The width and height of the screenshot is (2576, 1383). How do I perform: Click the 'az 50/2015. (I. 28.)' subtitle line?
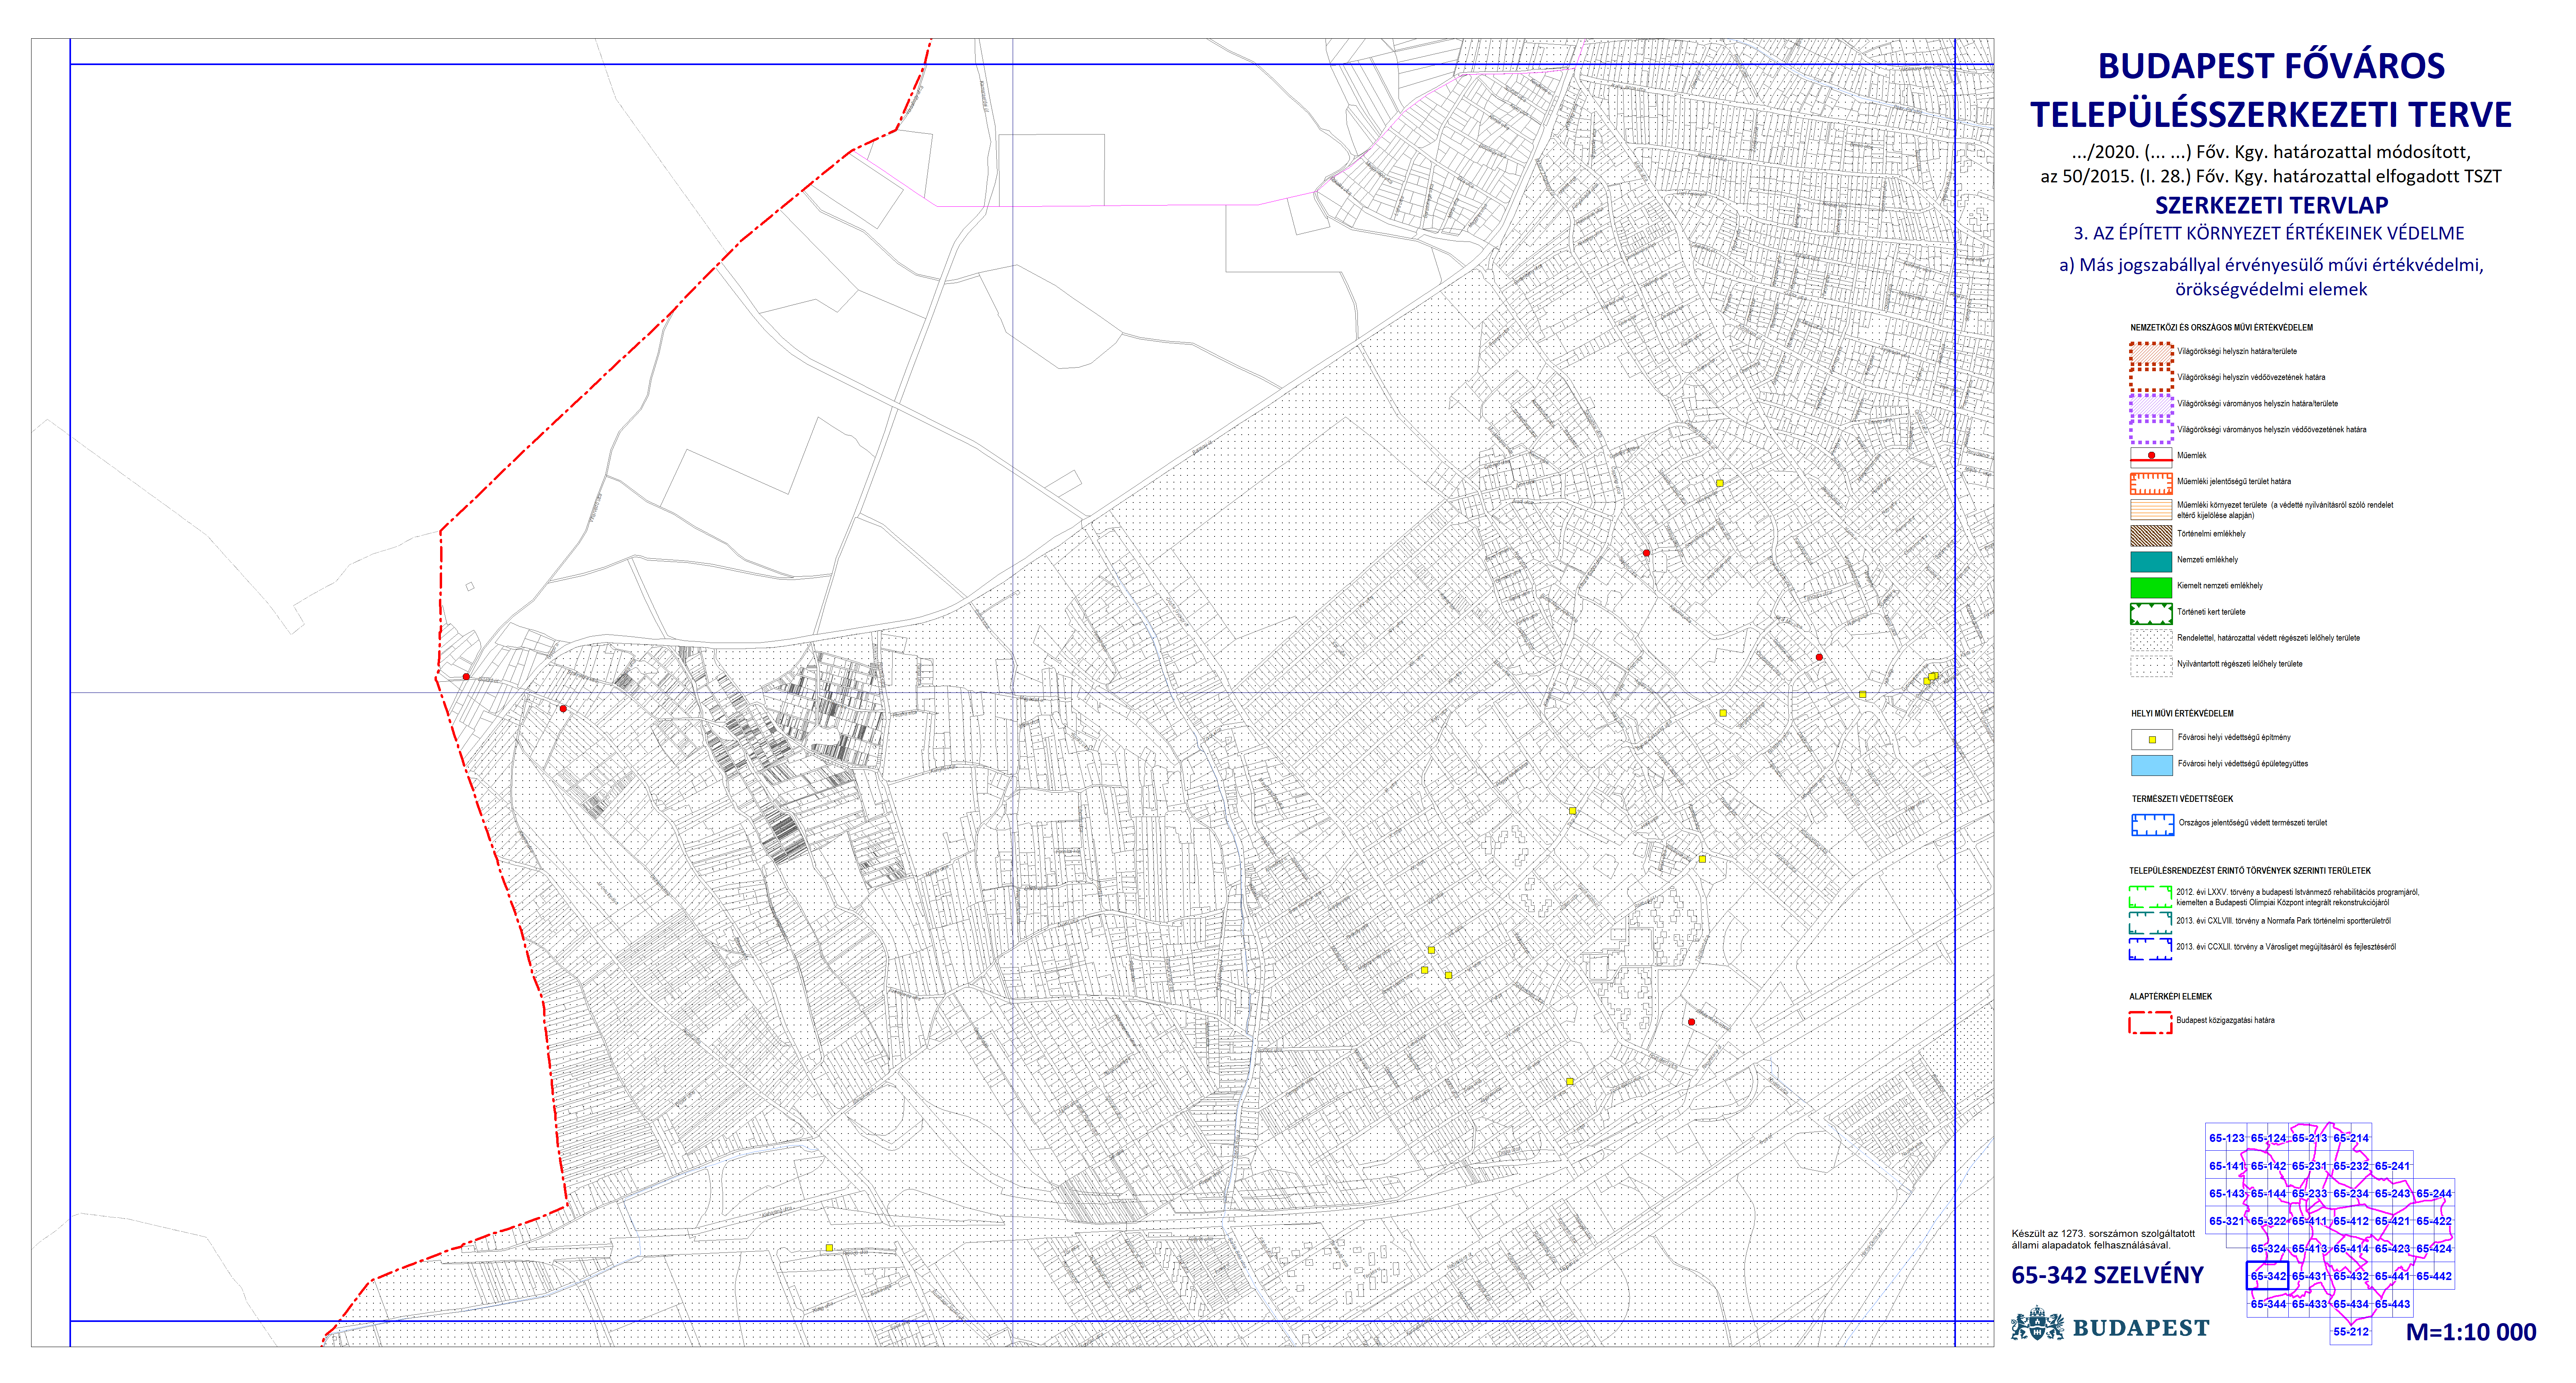tap(2271, 177)
